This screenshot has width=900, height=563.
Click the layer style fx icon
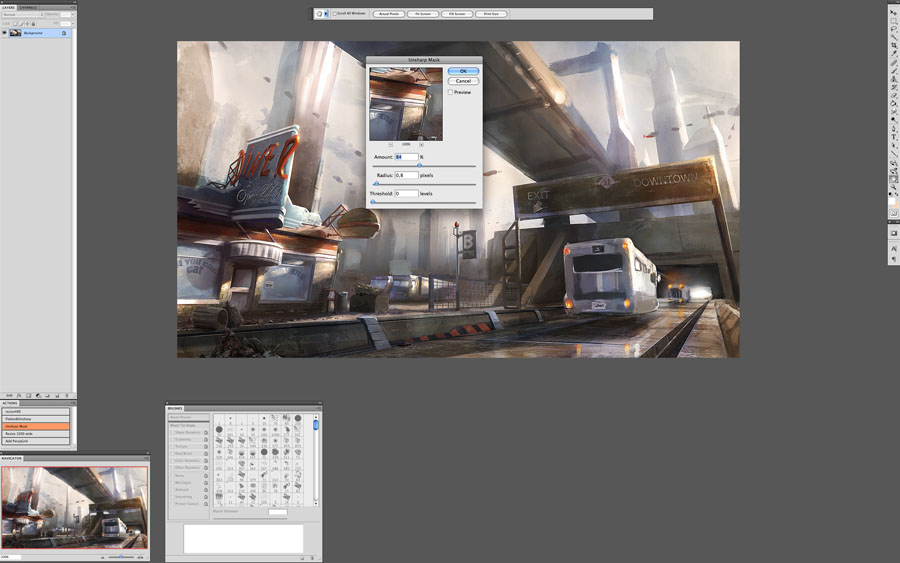[x=19, y=395]
